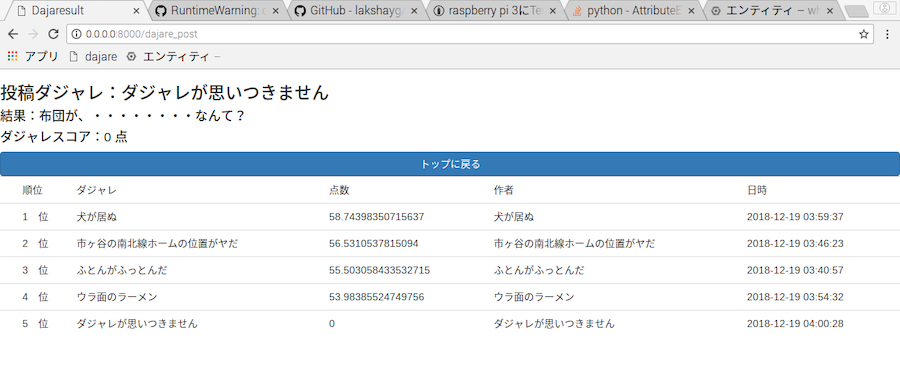Viewport: 900px width, 370px height.
Task: Click the dajare cell 犬が居ぬ in the first row
Action: (96, 217)
